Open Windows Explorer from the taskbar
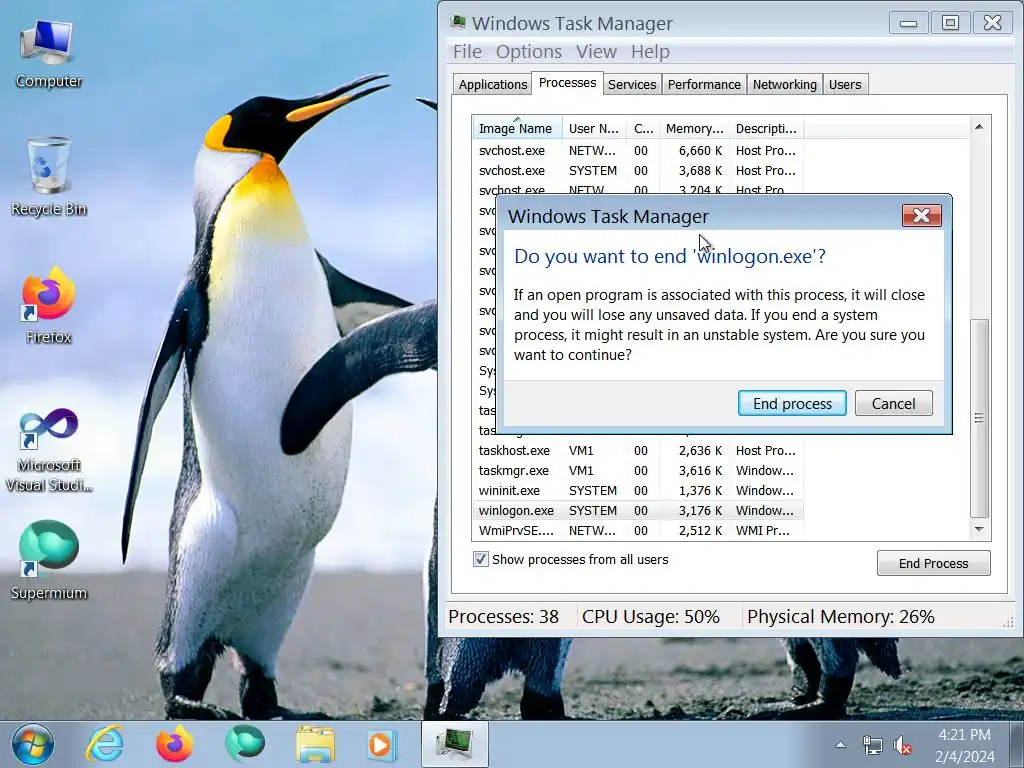The width and height of the screenshot is (1024, 768). point(315,744)
